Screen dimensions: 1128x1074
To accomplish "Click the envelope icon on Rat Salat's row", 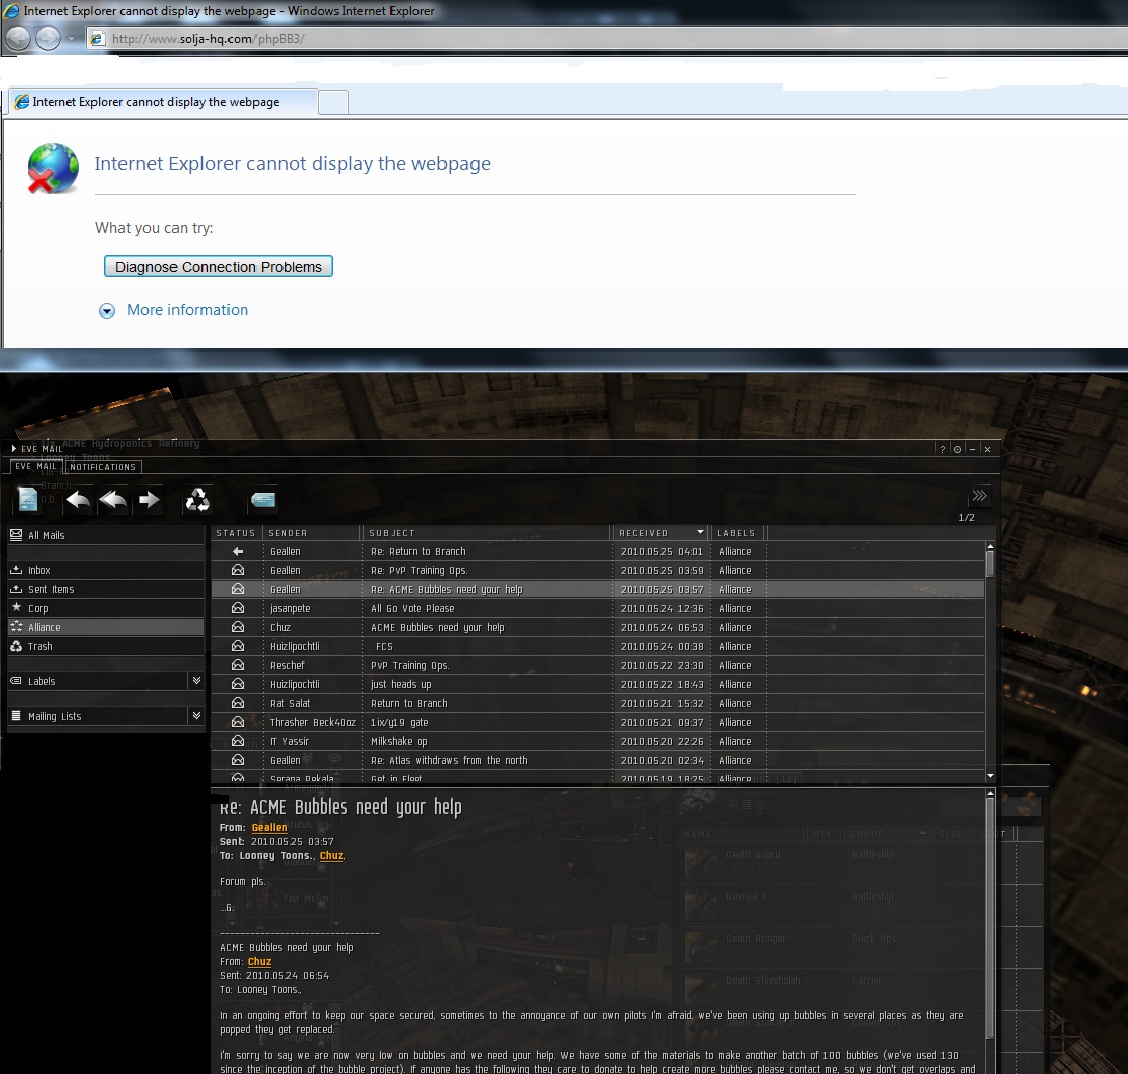I will 238,703.
